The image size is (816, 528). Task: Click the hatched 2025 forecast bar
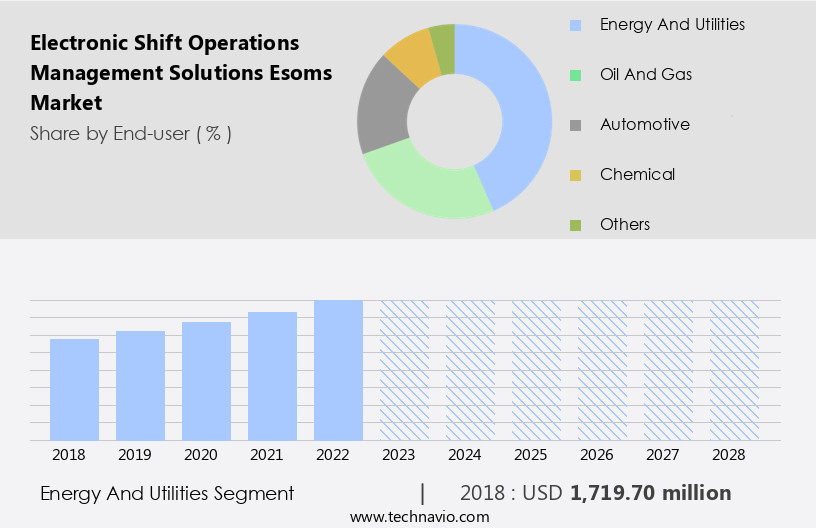click(536, 370)
